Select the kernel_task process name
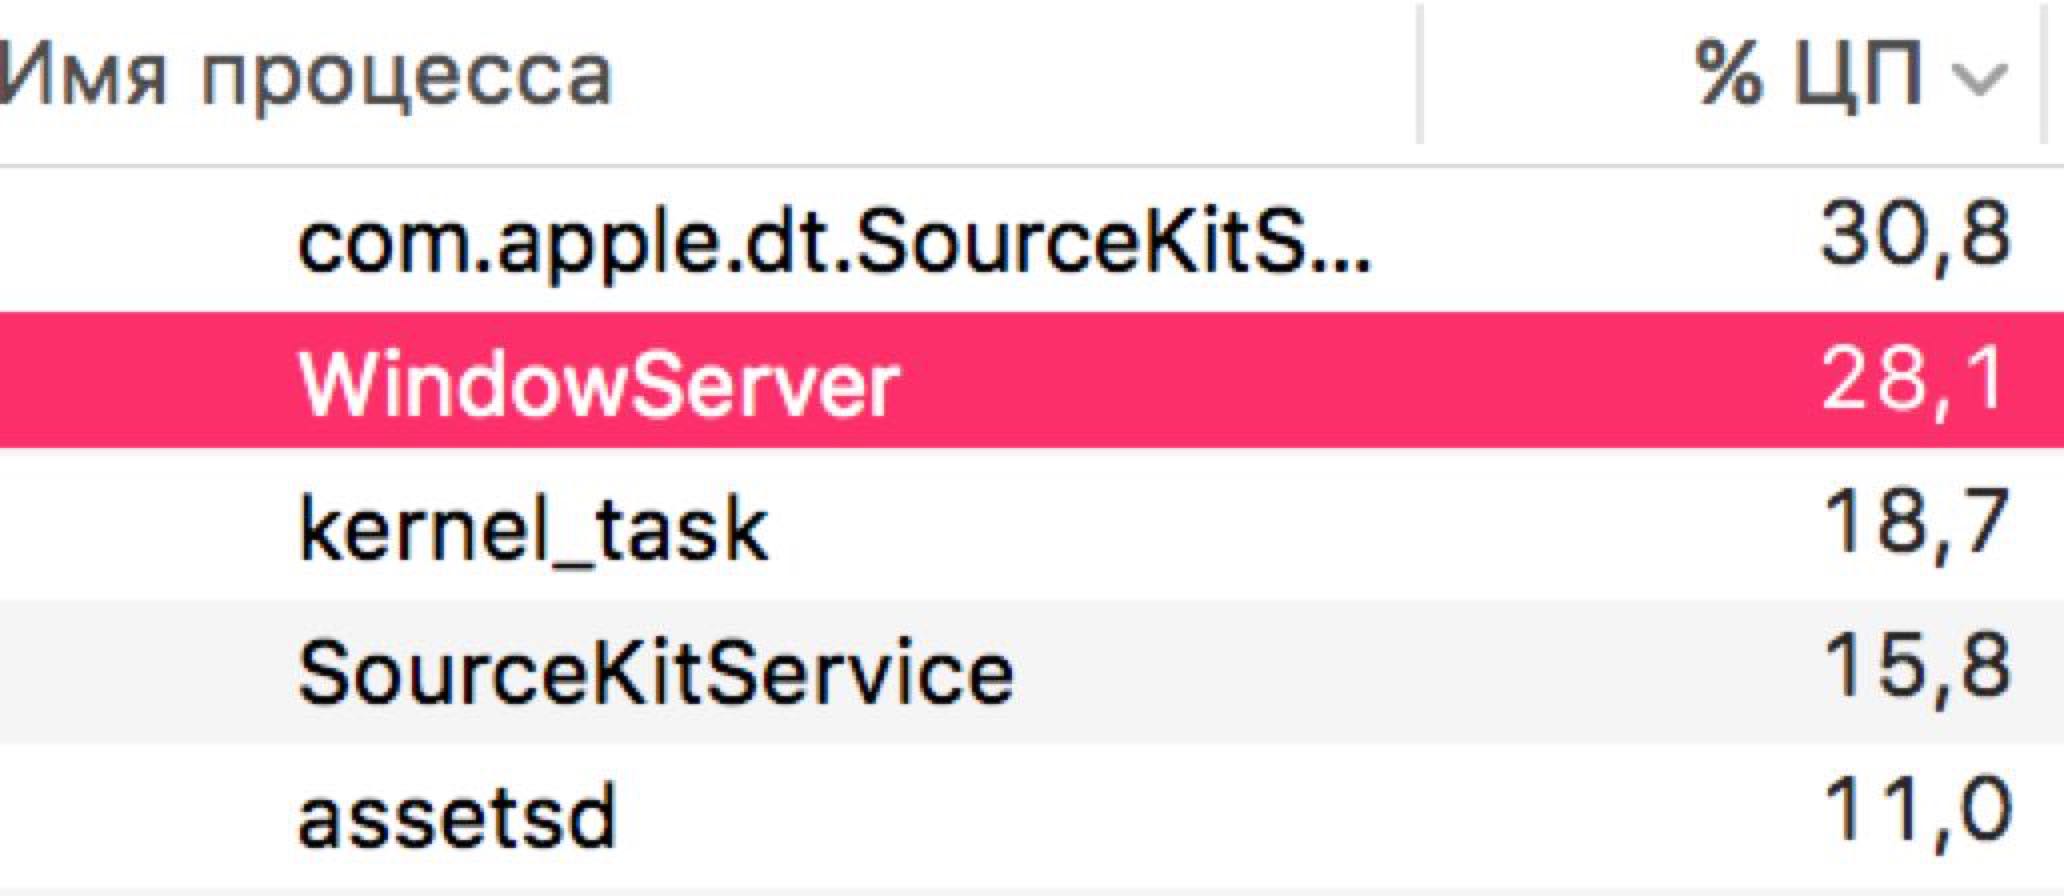The image size is (2064, 896). coord(533,529)
